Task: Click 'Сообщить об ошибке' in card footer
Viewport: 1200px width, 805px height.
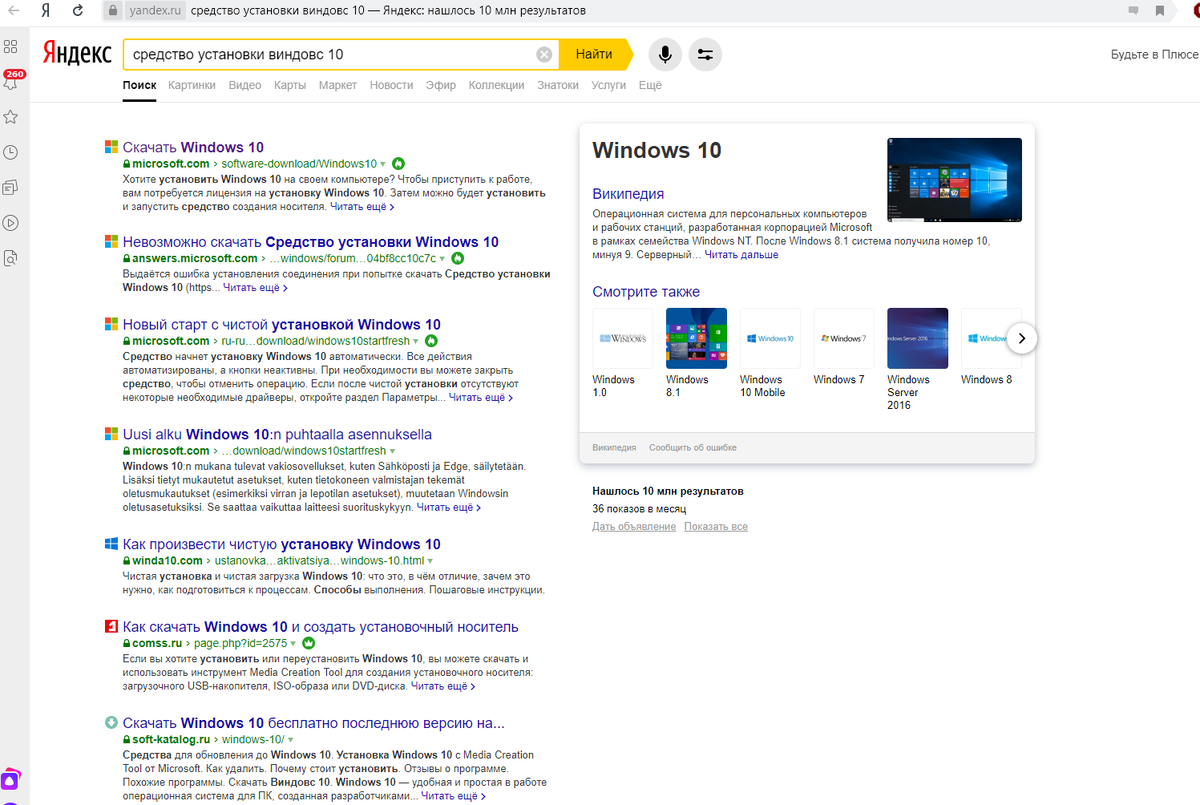Action: 693,448
